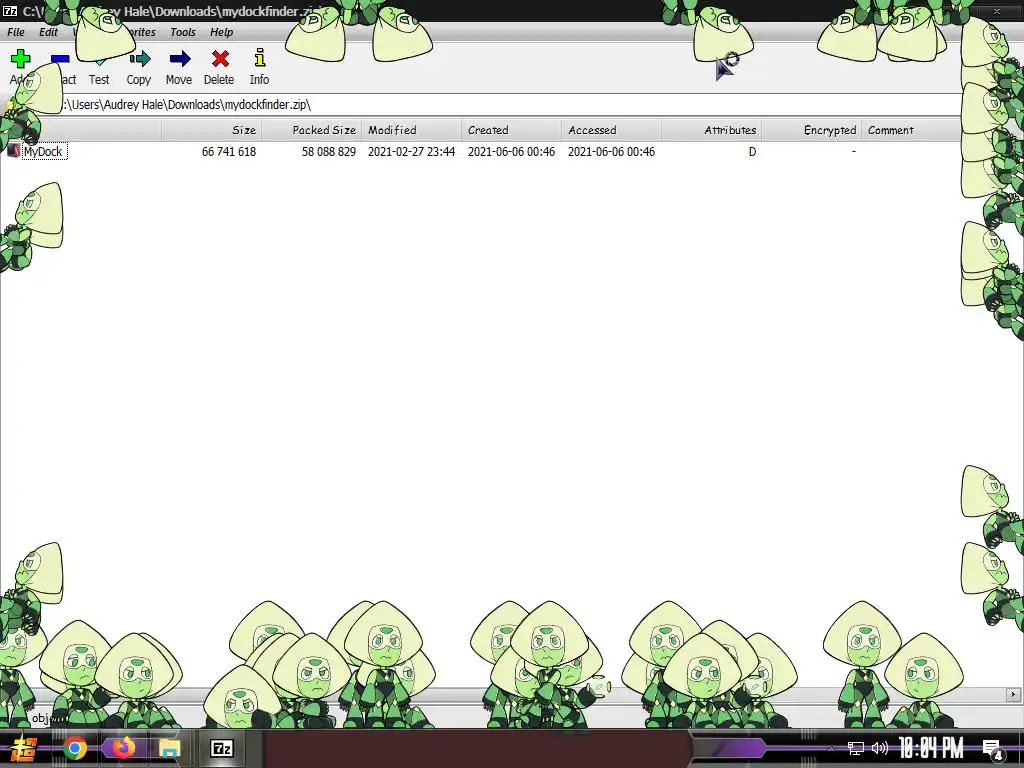Select the MyDock folder row
Screen dimensions: 1024x768
click(x=480, y=152)
